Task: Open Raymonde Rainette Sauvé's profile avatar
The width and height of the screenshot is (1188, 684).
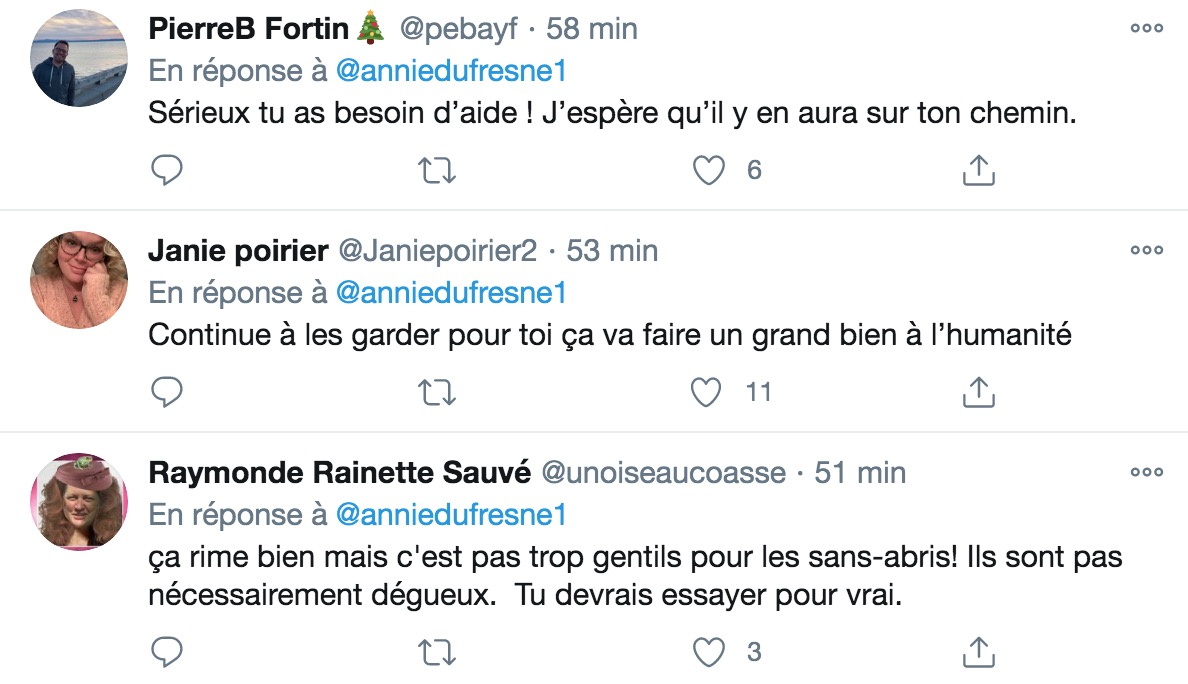Action: click(79, 501)
